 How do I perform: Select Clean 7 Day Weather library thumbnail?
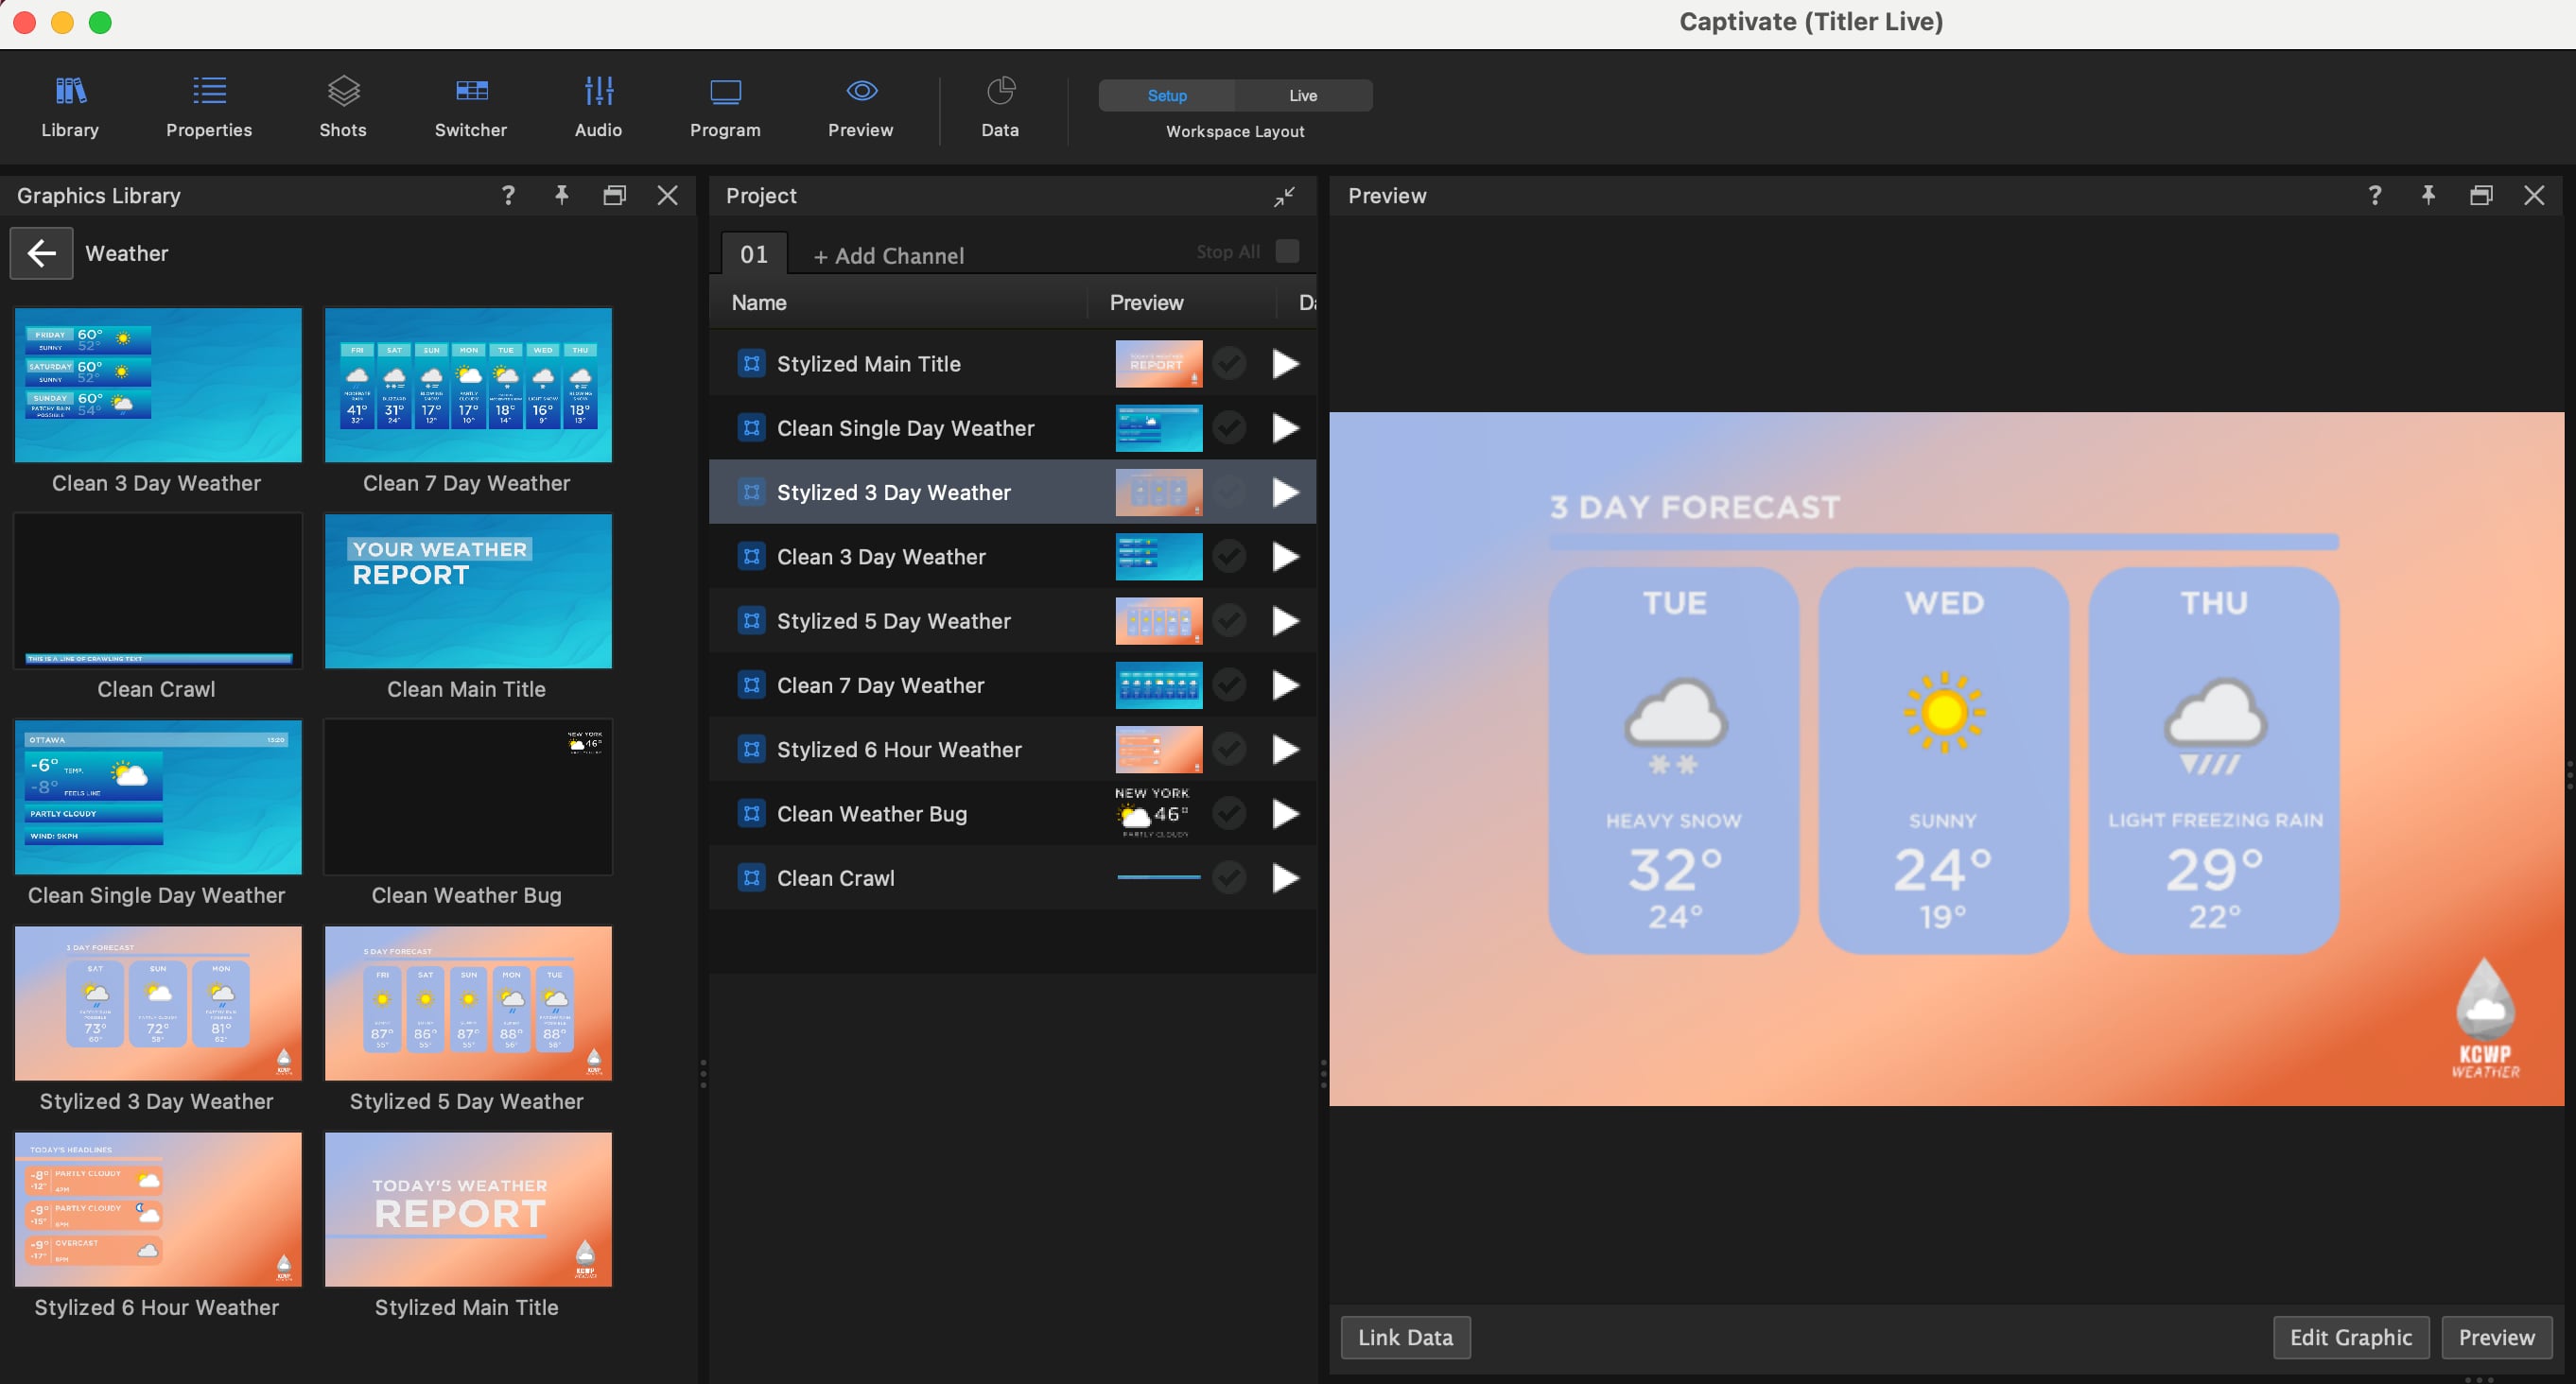[x=468, y=385]
